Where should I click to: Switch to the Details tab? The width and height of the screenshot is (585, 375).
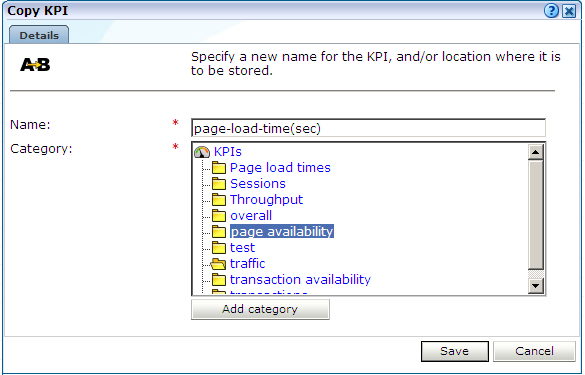pos(39,35)
